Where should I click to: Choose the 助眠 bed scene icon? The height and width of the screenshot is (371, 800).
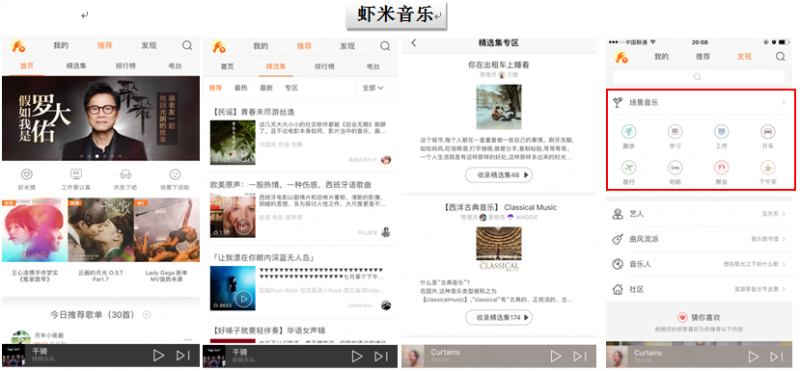pyautogui.click(x=675, y=167)
